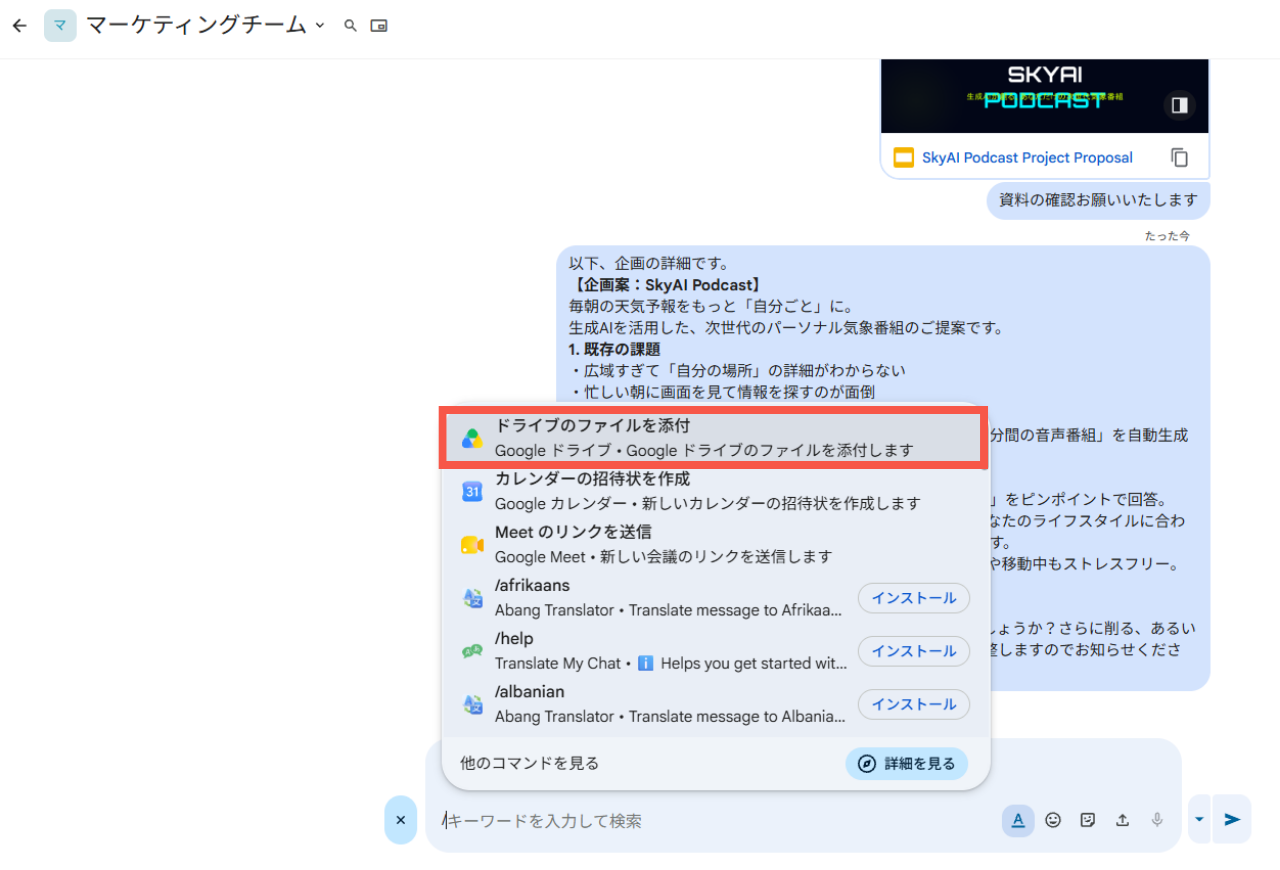Click the Google Calendar icon in command list
The height and width of the screenshot is (870, 1280).
472,492
